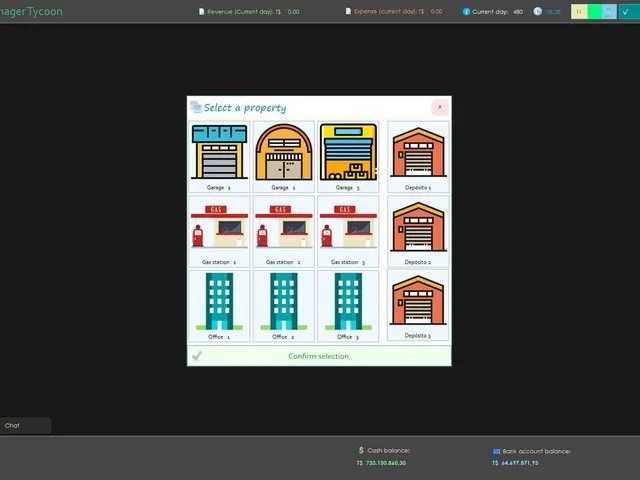640x480 pixels.
Task: Click the green normal-speed button
Action: tap(594, 11)
